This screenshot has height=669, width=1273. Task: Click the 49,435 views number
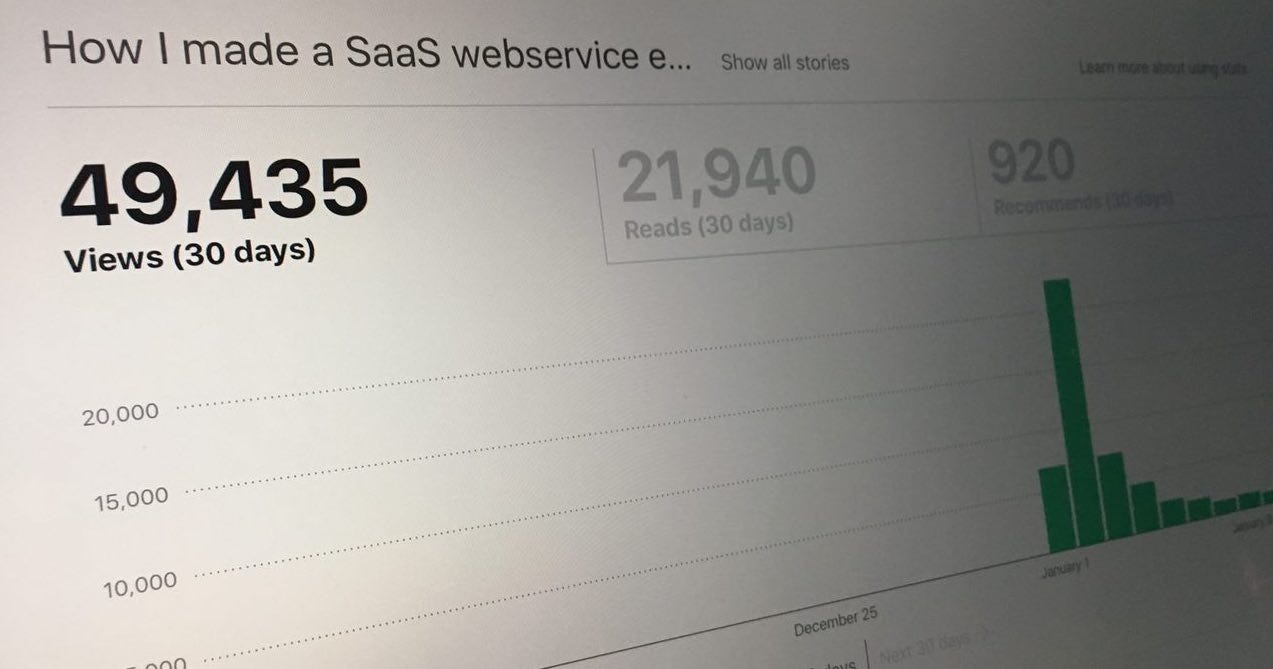click(x=214, y=191)
